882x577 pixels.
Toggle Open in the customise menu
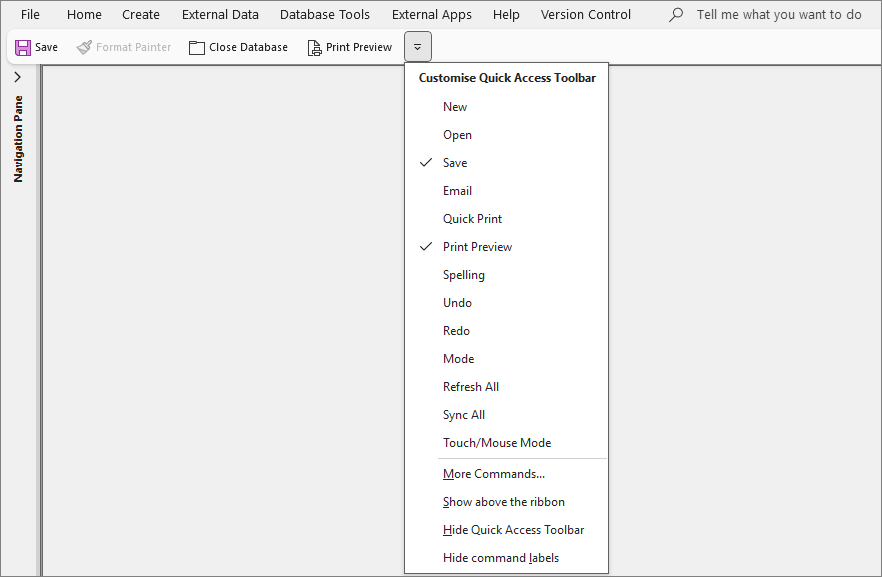(x=506, y=135)
